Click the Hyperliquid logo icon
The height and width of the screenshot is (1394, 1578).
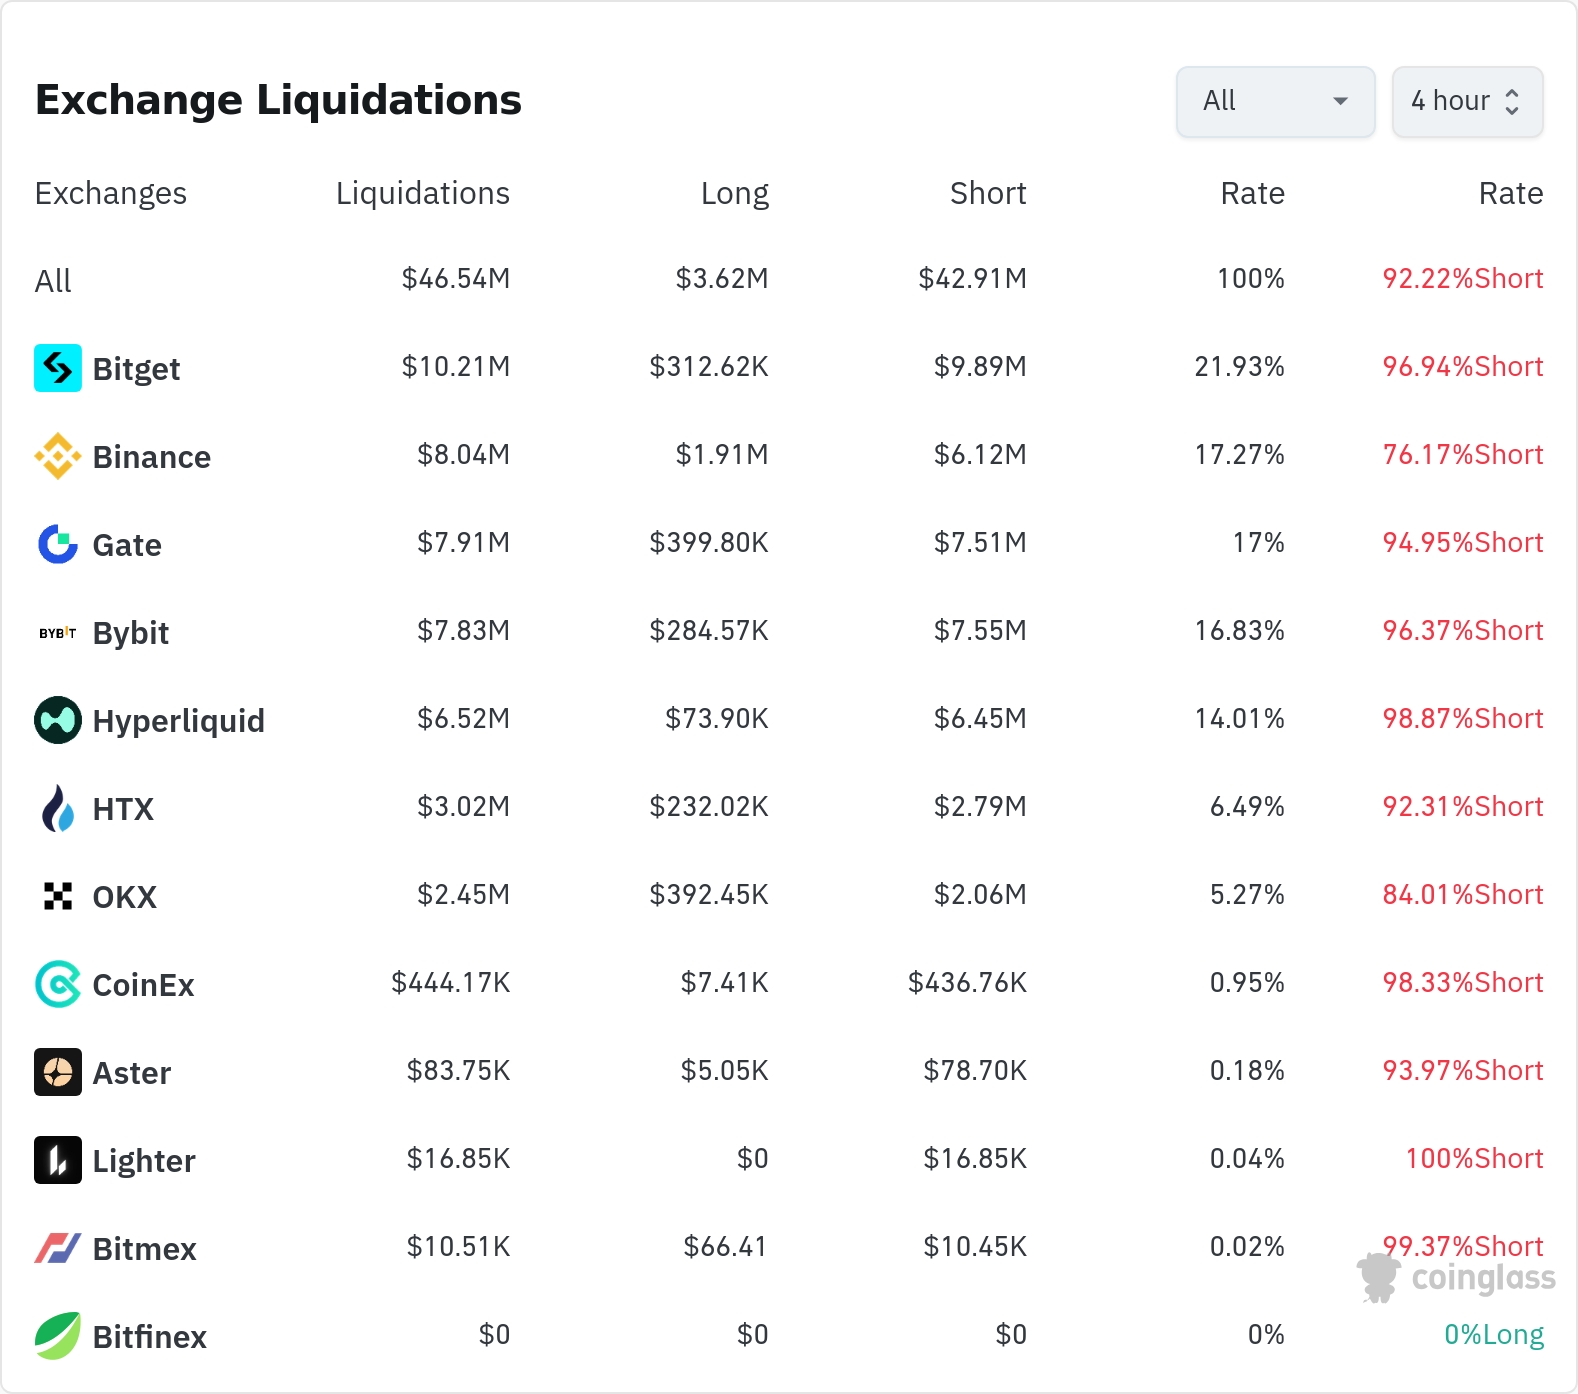coord(58,720)
